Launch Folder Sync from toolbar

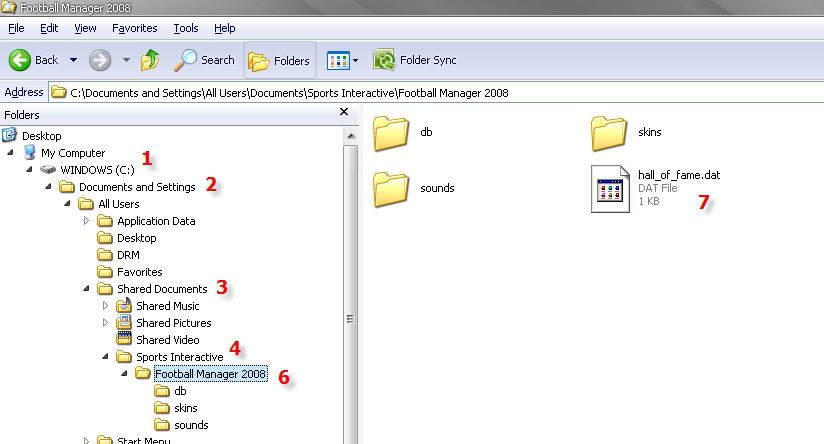(415, 60)
